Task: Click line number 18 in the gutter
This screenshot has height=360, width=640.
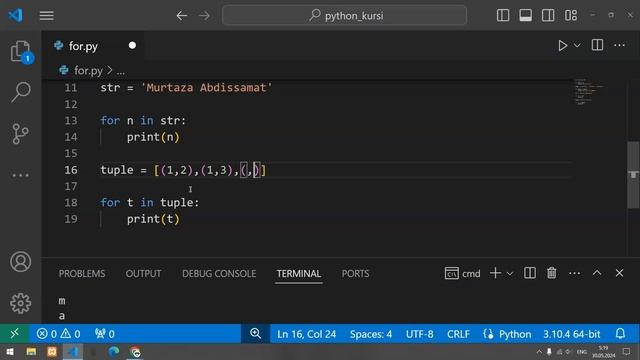Action: pos(71,202)
